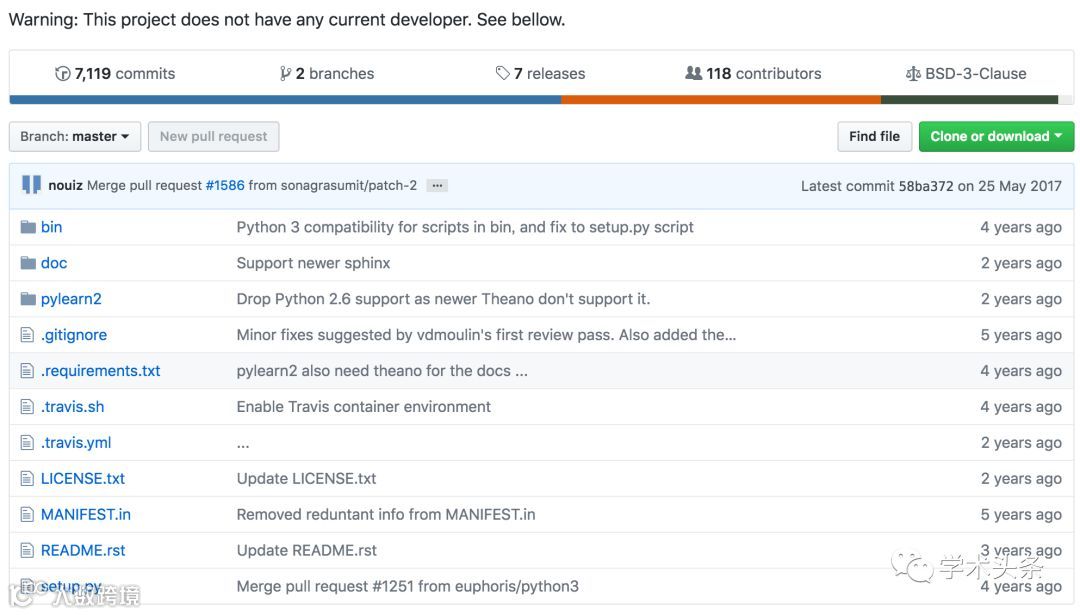Click the blue language bar segment
The height and width of the screenshot is (615, 1080).
pyautogui.click(x=285, y=100)
